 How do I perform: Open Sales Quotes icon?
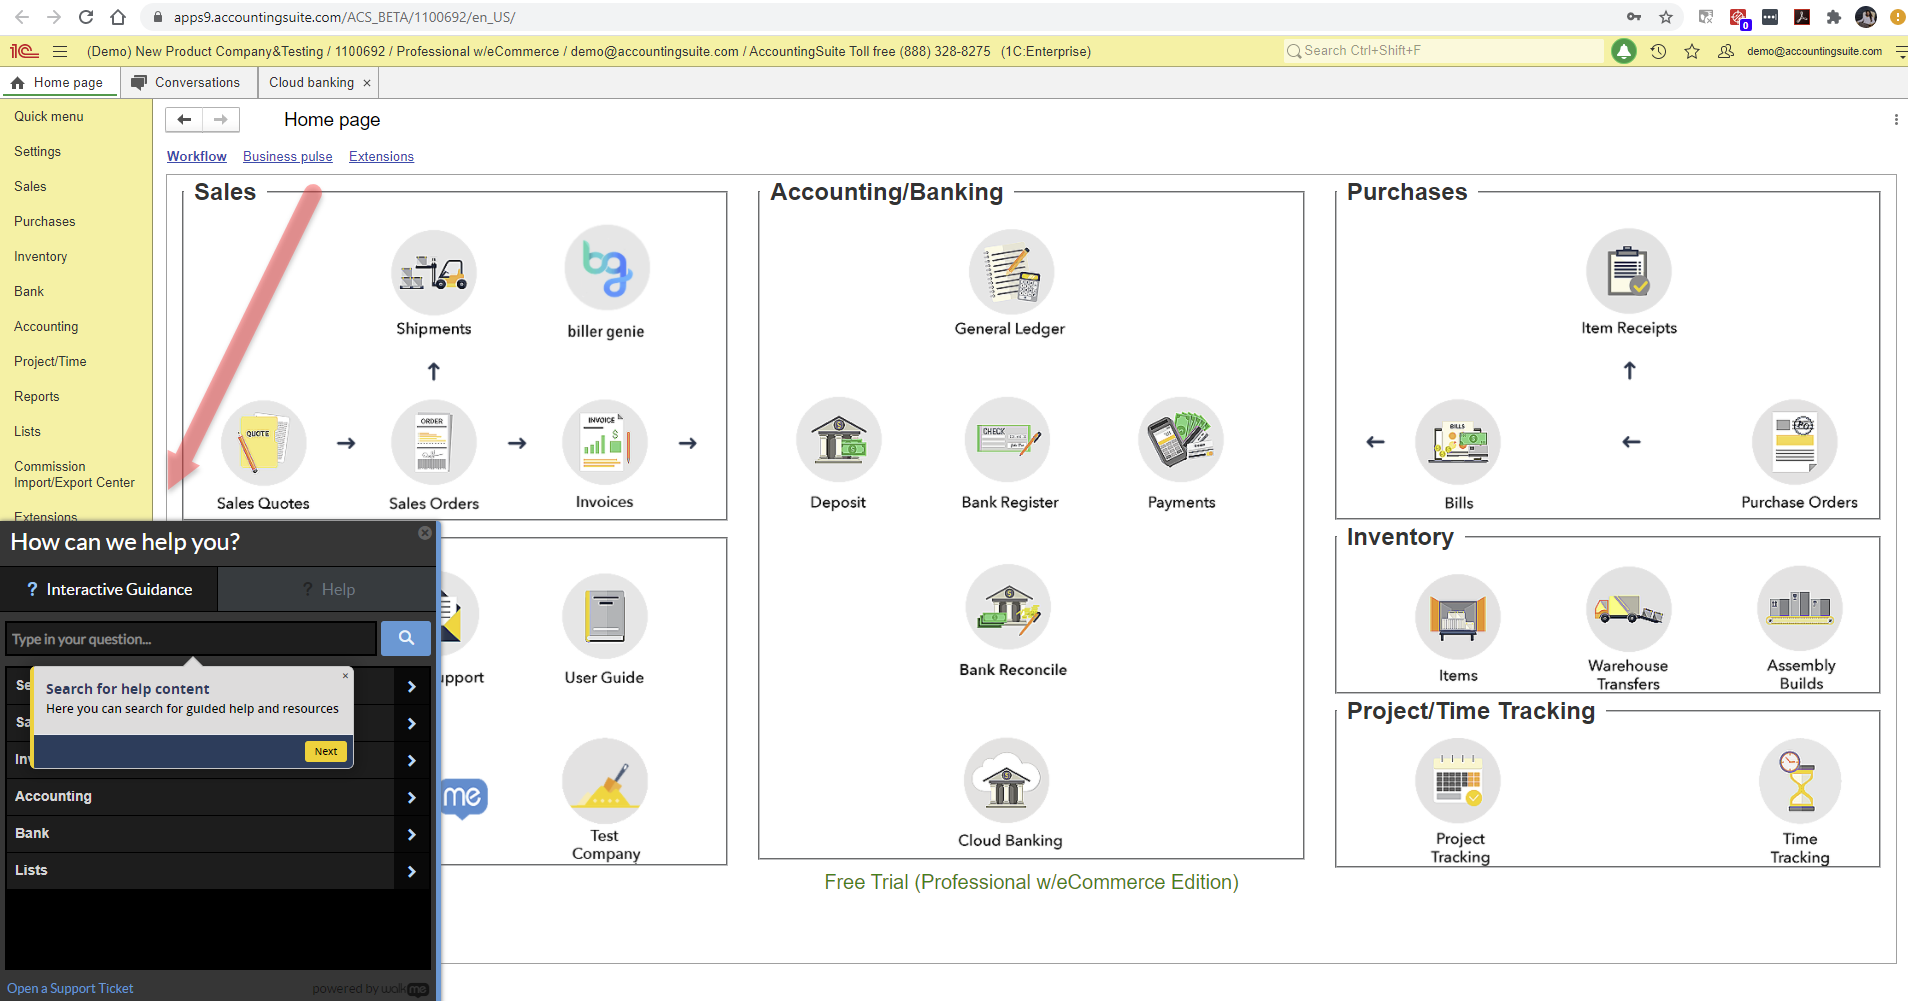click(263, 442)
